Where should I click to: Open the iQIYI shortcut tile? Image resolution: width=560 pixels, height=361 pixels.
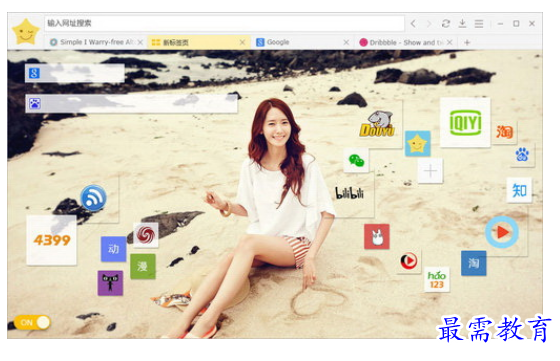click(465, 122)
